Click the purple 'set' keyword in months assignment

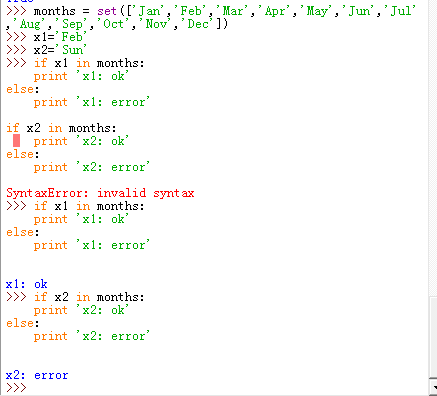107,11
